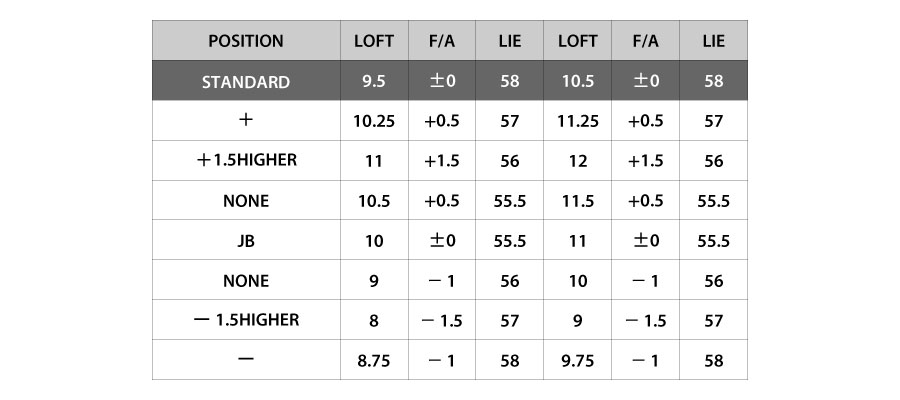The height and width of the screenshot is (400, 900).
Task: Click the minus sign position in last row
Action: [x=245, y=361]
